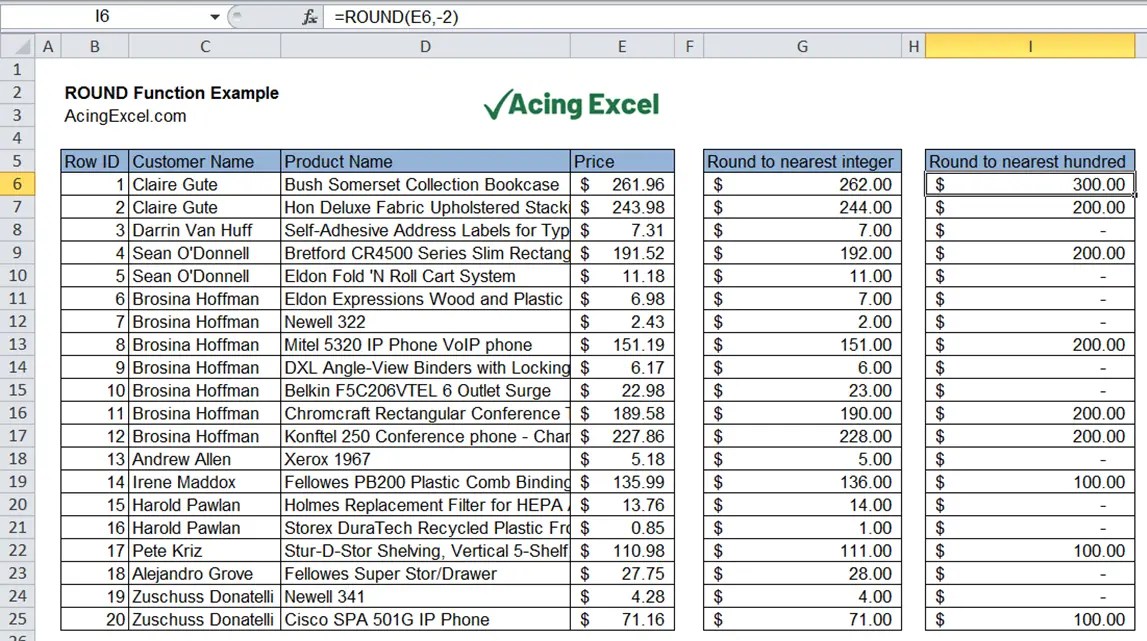This screenshot has height=641, width=1147.
Task: Select cell I6 containing 300.00
Action: click(1030, 184)
